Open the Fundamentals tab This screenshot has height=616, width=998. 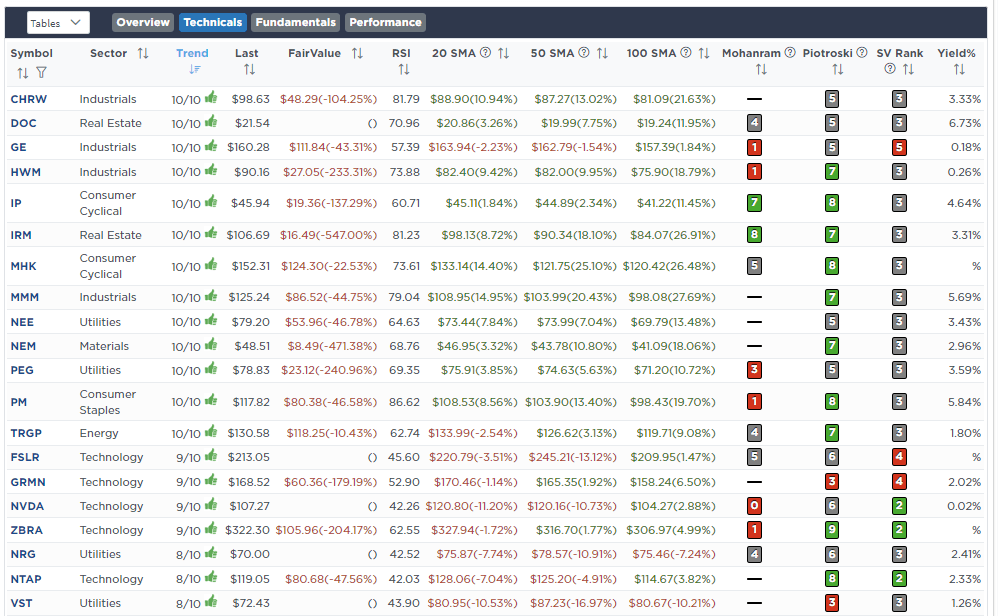(x=295, y=22)
